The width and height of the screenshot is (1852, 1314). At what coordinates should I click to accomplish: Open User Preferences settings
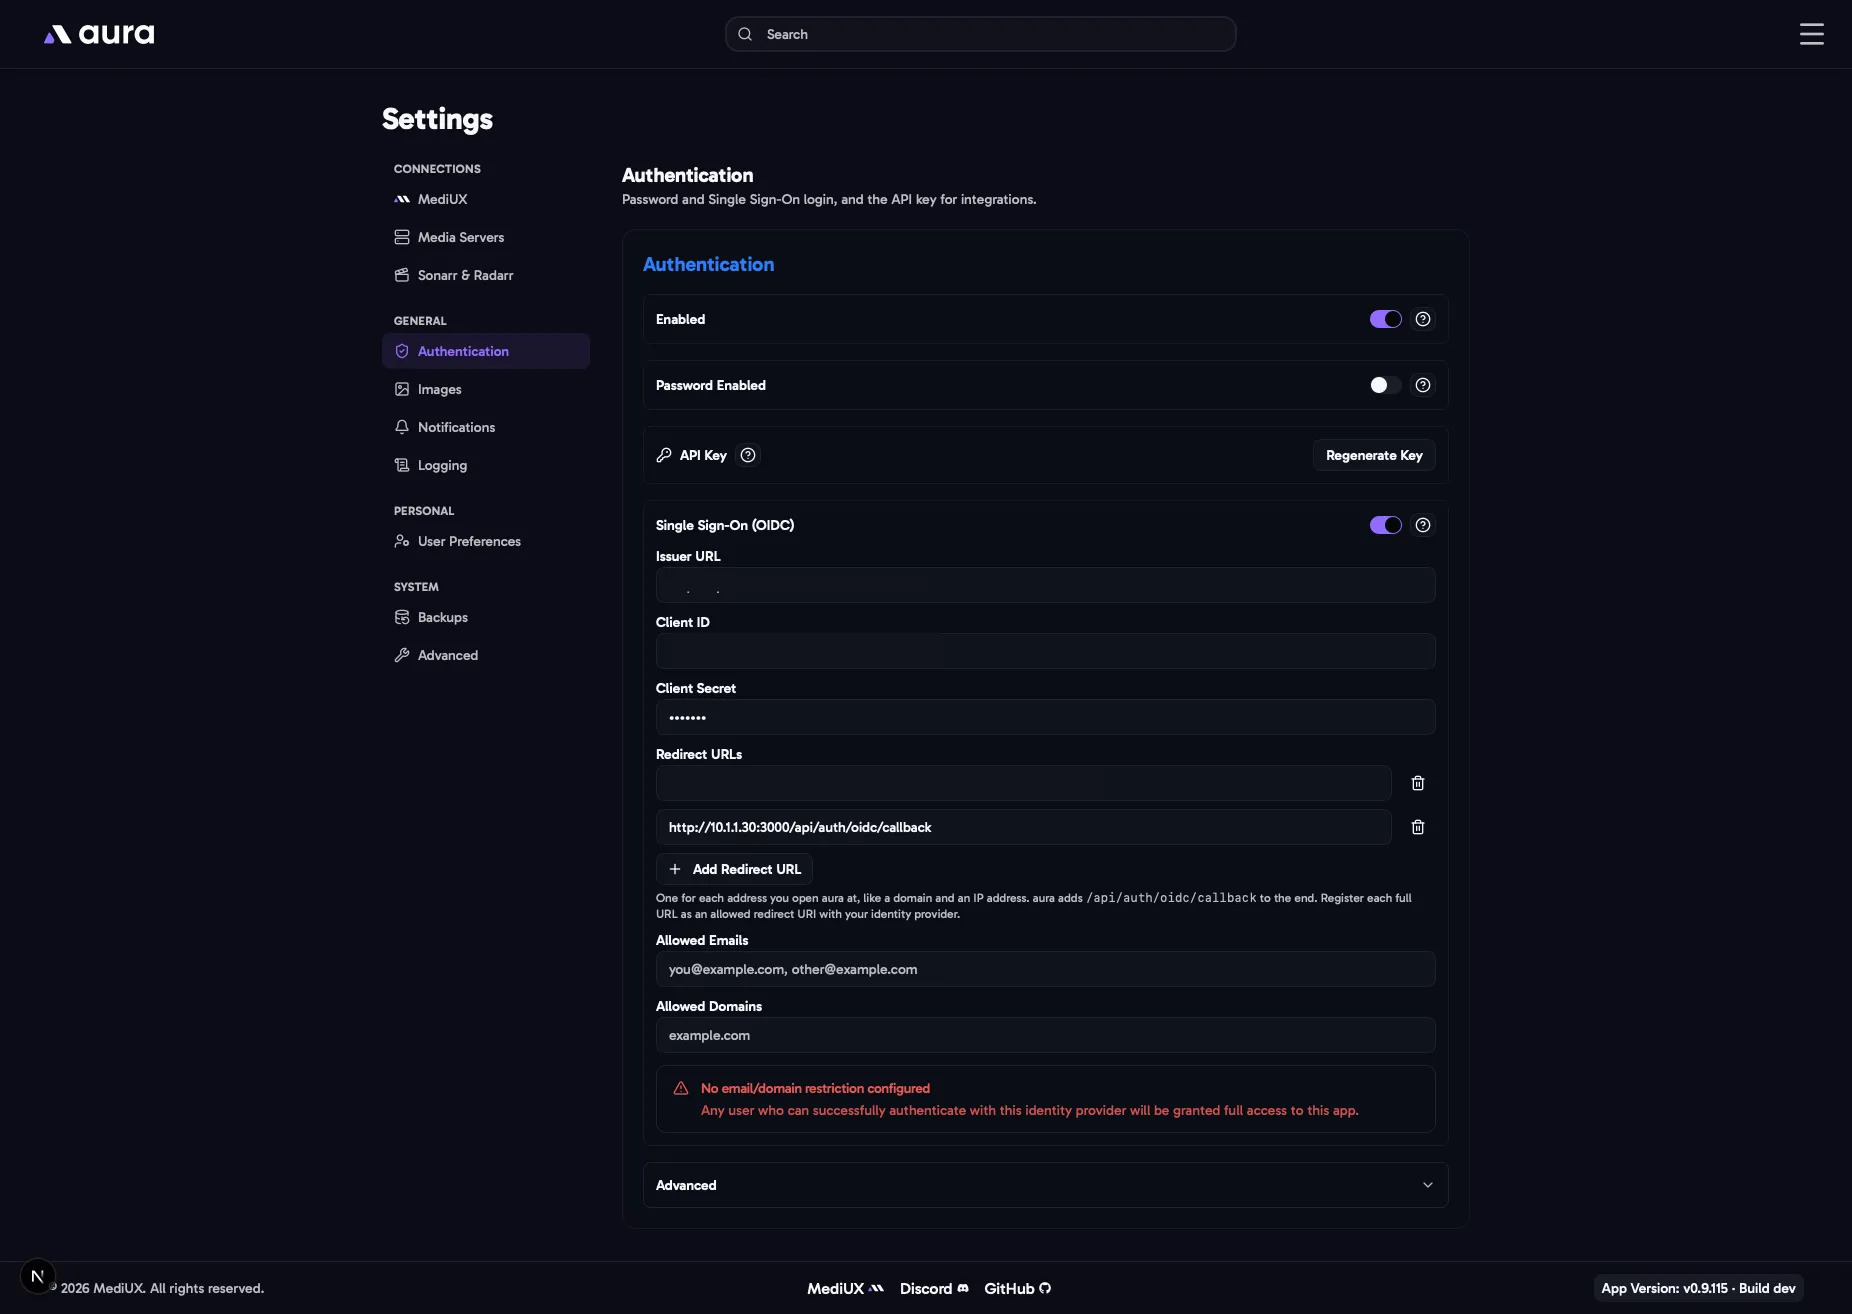point(486,541)
